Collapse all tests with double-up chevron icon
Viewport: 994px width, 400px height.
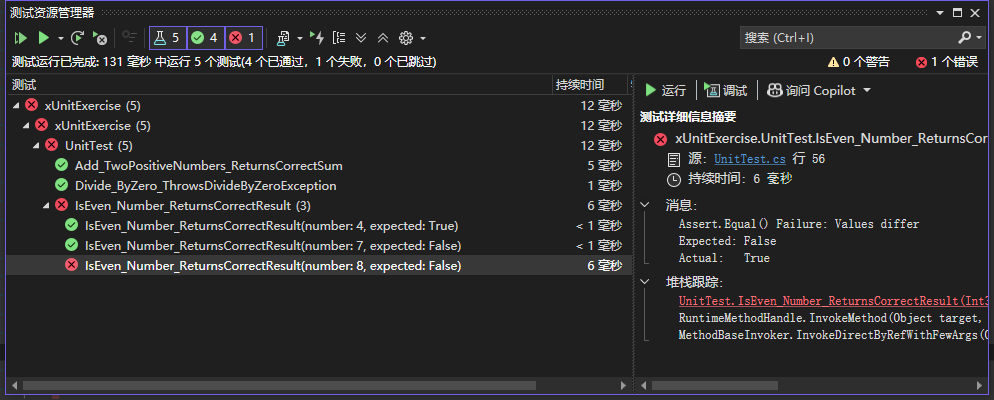pos(383,38)
